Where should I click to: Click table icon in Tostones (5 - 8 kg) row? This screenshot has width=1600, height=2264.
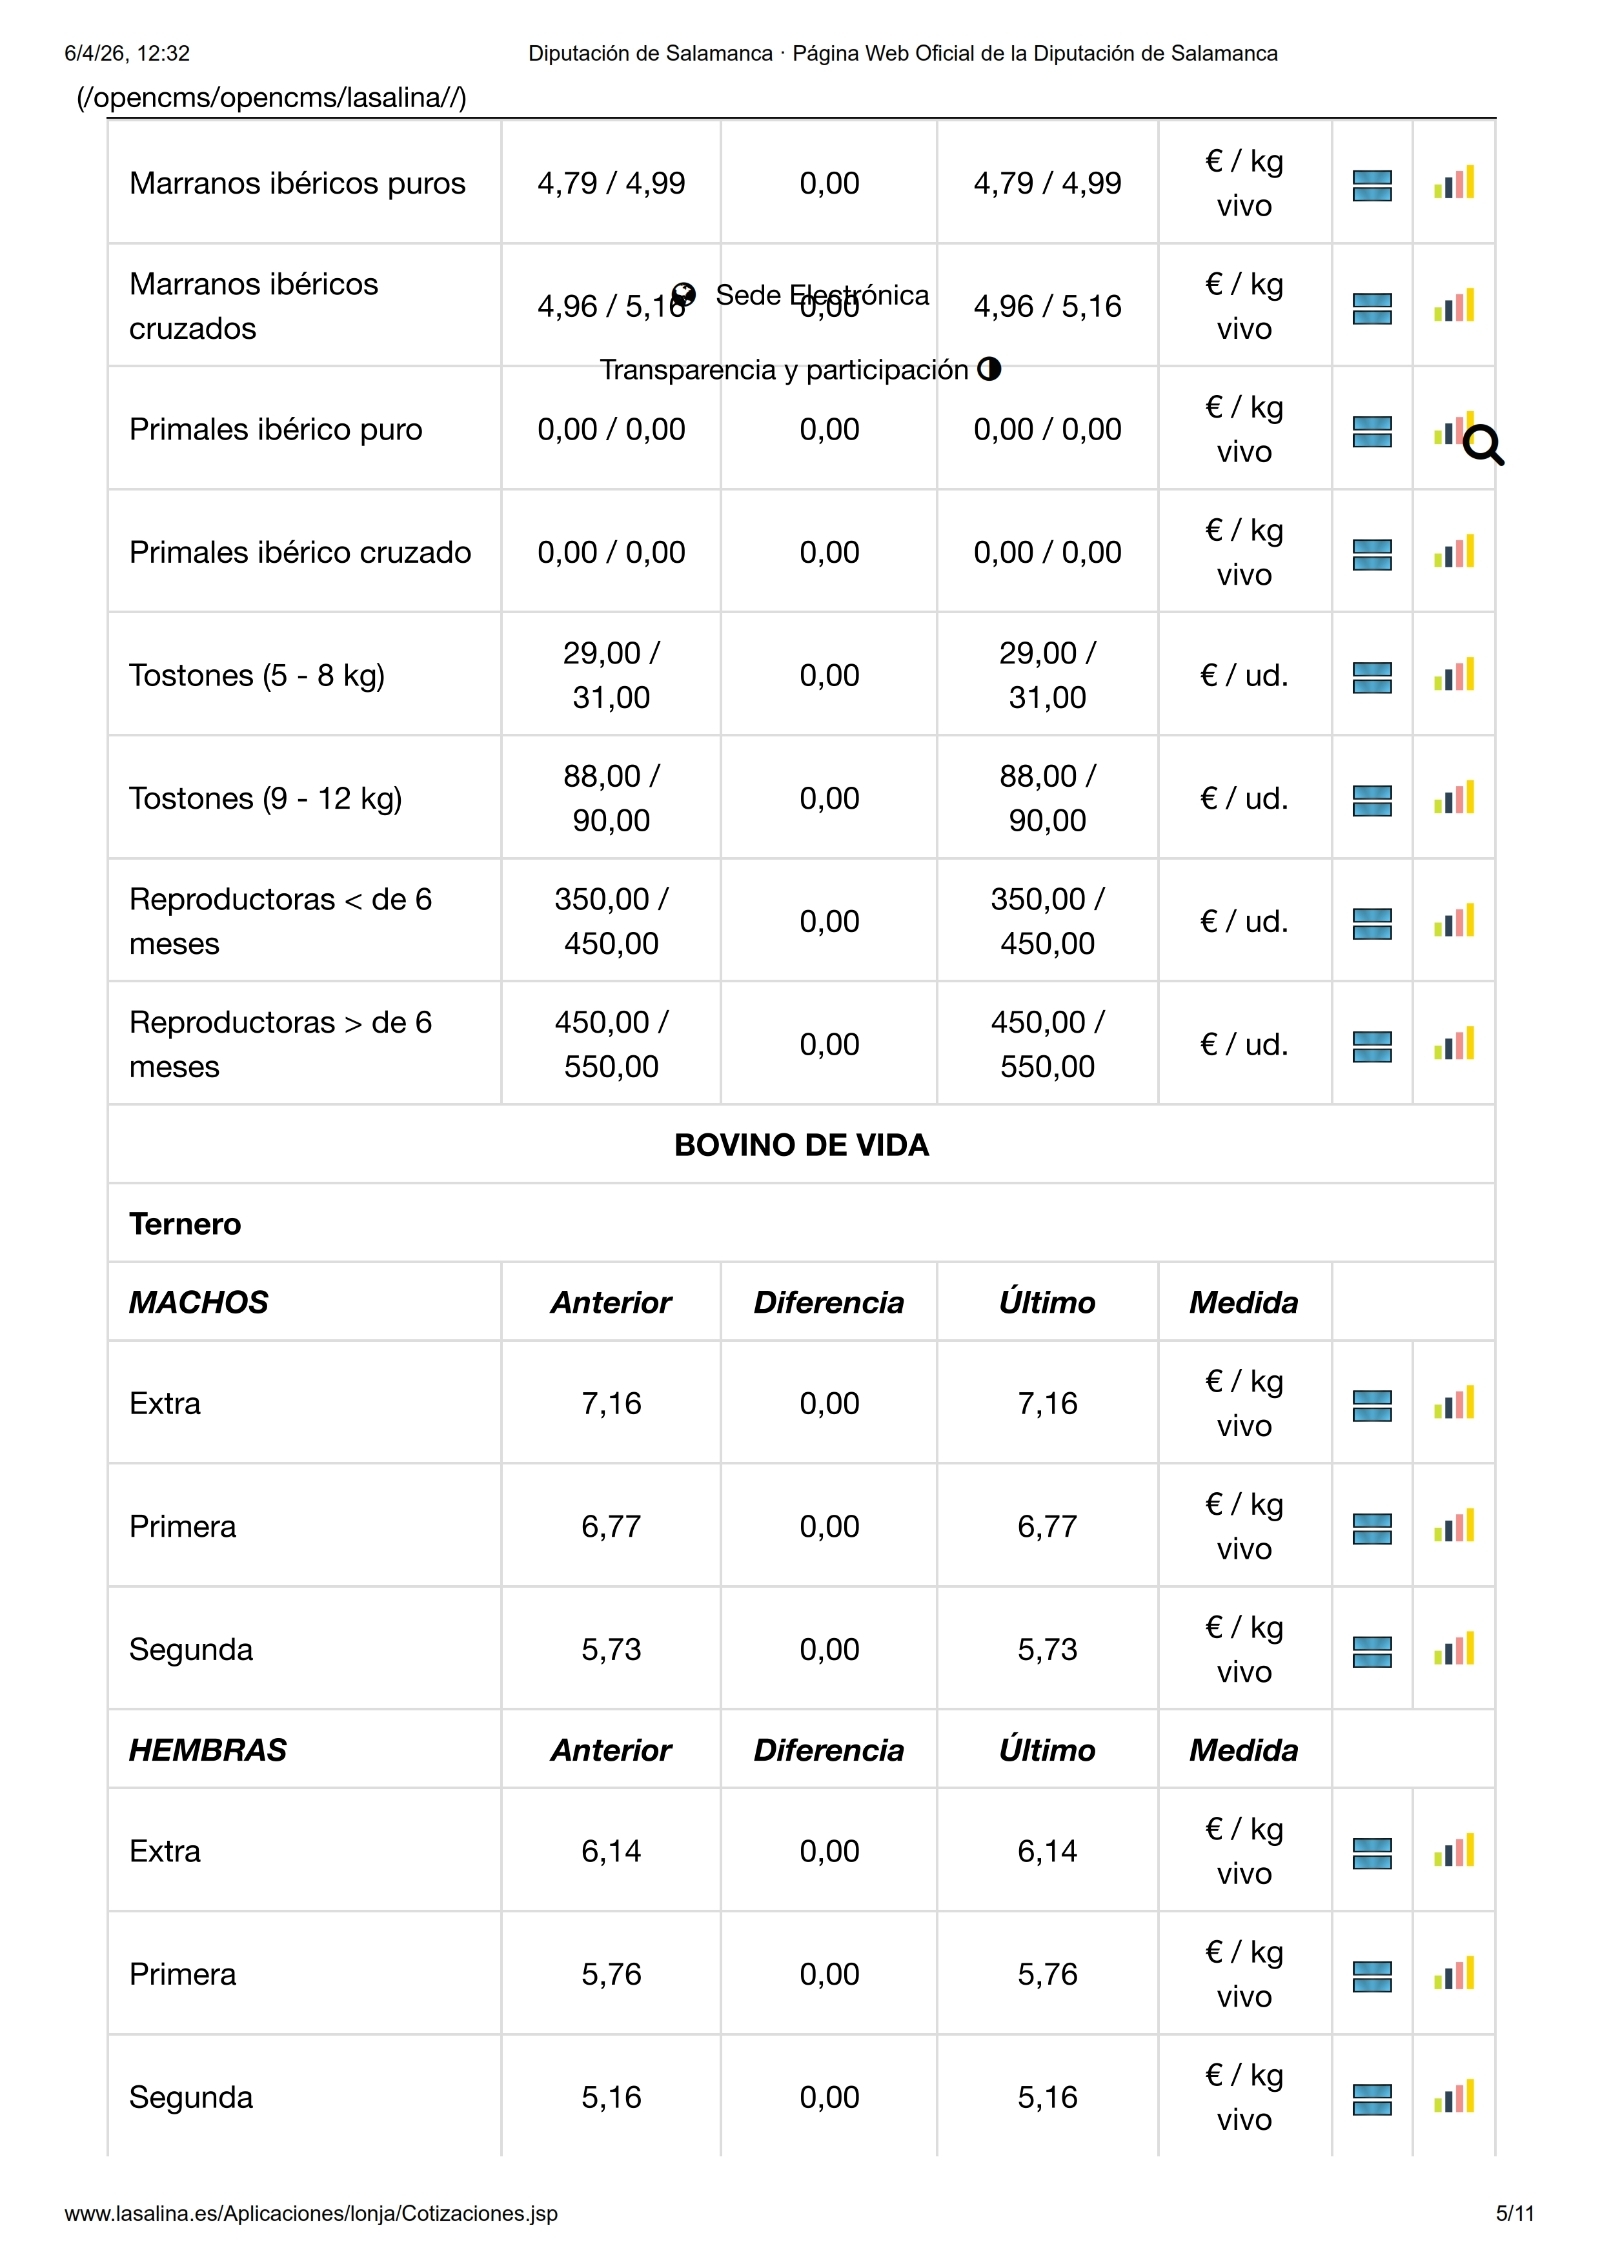click(1372, 677)
